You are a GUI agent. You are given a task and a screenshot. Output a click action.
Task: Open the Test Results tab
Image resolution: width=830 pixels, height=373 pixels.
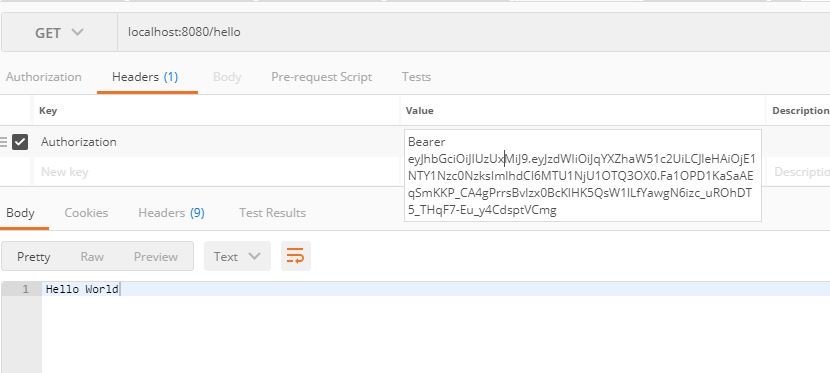[272, 213]
